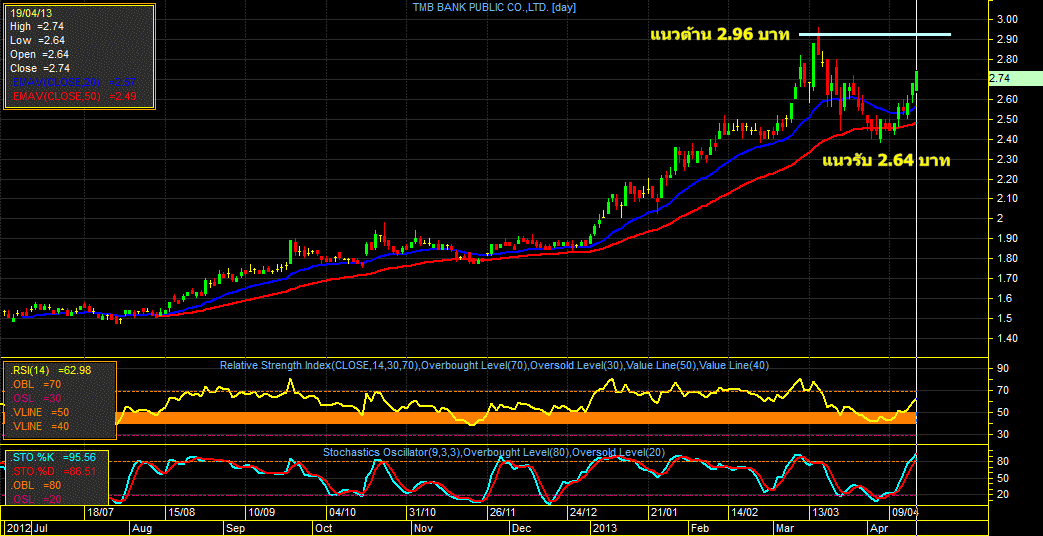Select the Nov month label
1043x536 pixels.
pyautogui.click(x=423, y=528)
